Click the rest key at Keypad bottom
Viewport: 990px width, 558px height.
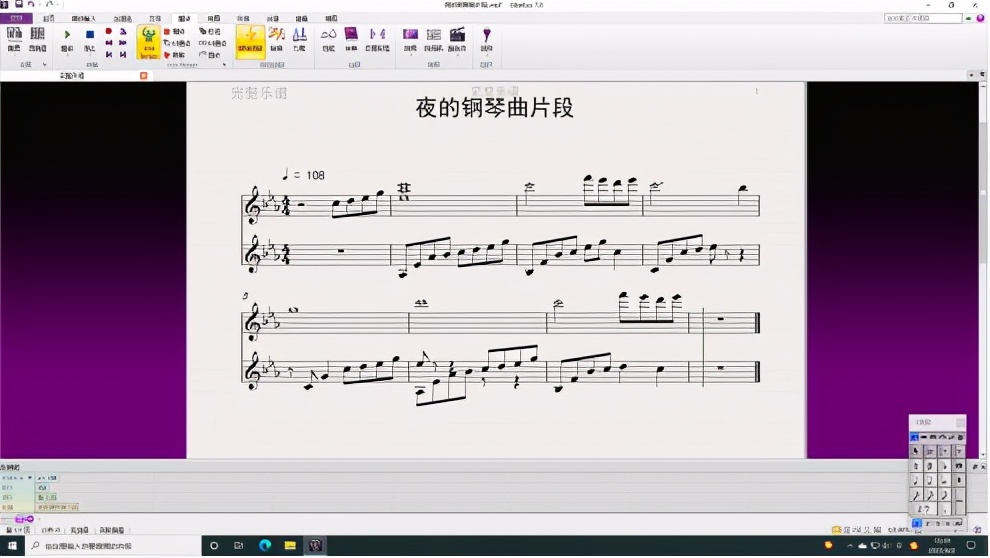[923, 509]
